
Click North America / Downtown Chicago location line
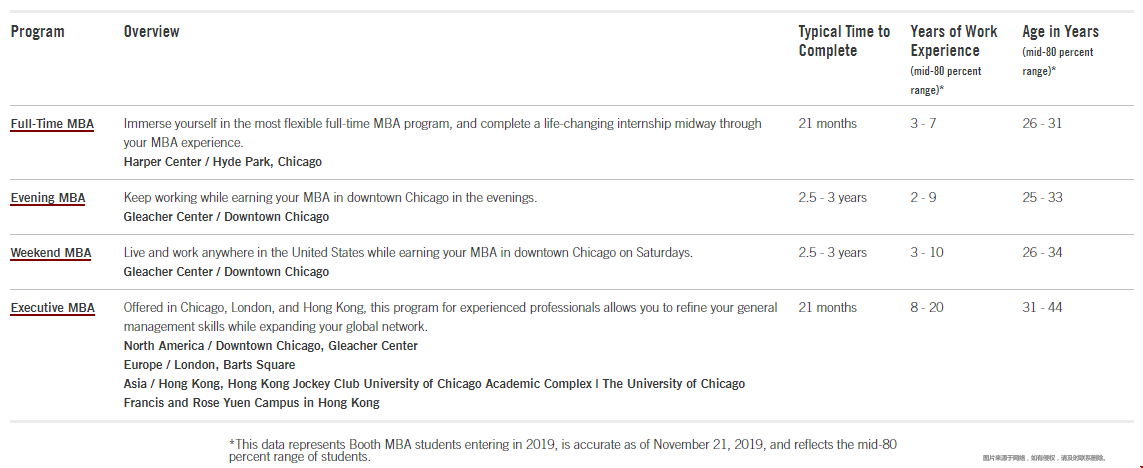[x=270, y=346]
